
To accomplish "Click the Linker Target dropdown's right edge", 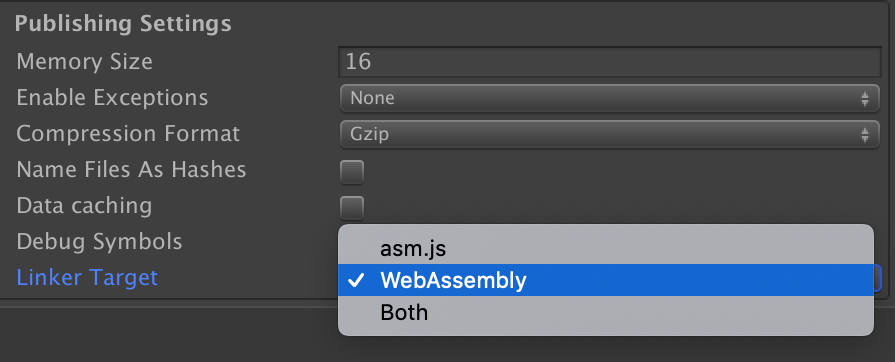I will (x=877, y=279).
